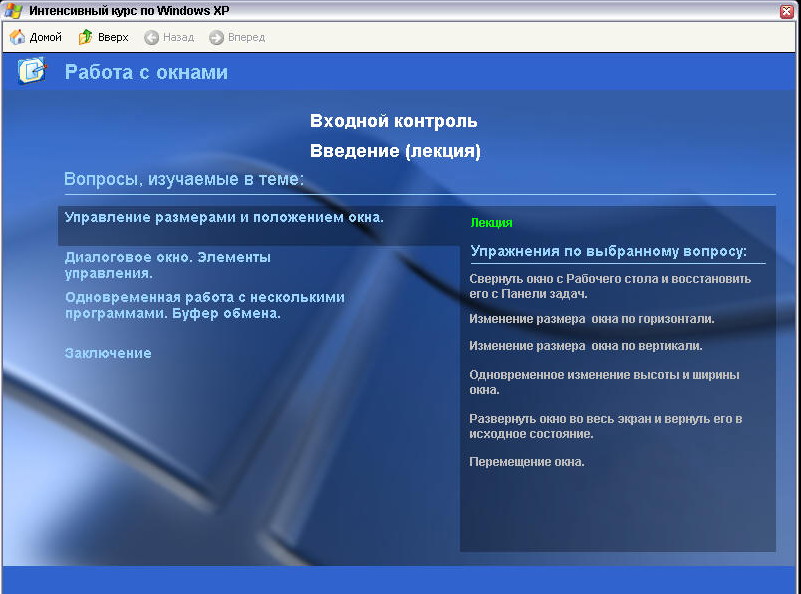Start exercise Свернуть окно с Рабочего стола
The width and height of the screenshot is (801, 594).
[610, 286]
